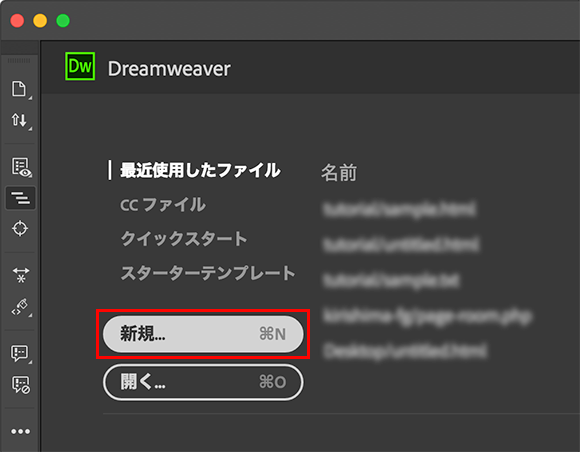
Task: Open the file management up-down arrows icon
Action: pyautogui.click(x=19, y=120)
